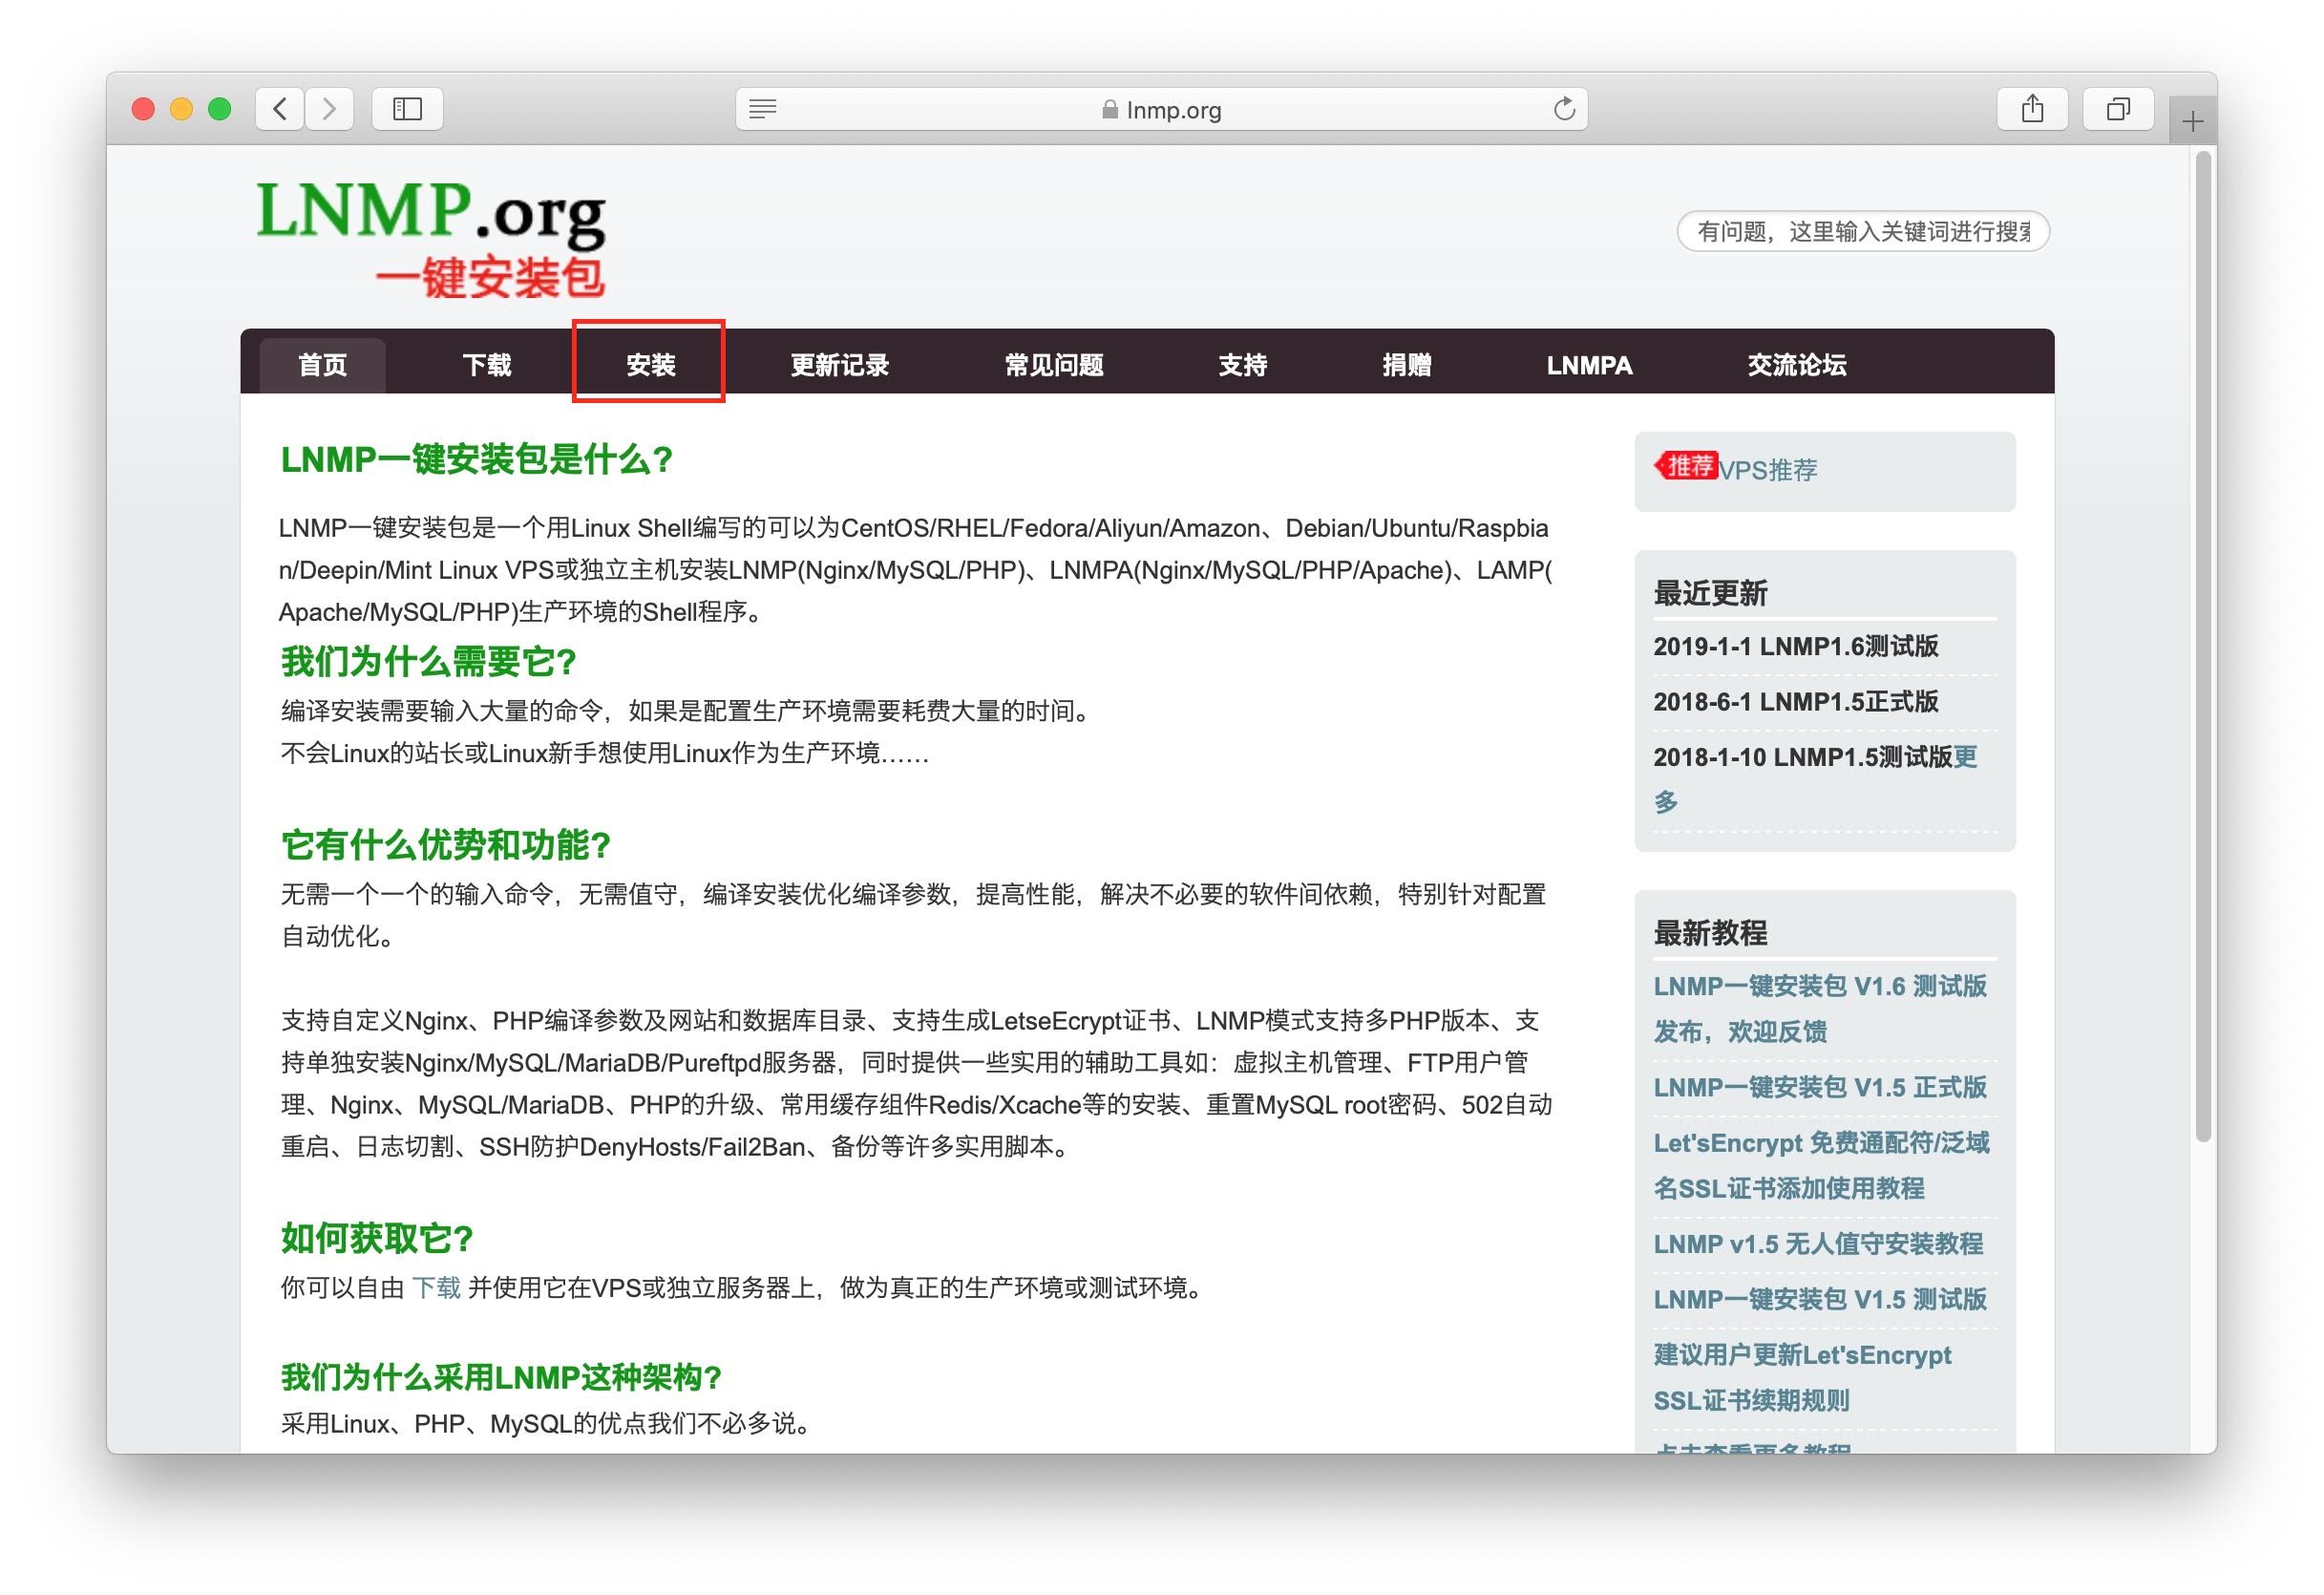Click the red 推荐 badge icon
Image resolution: width=2324 pixels, height=1595 pixels.
[x=1687, y=466]
